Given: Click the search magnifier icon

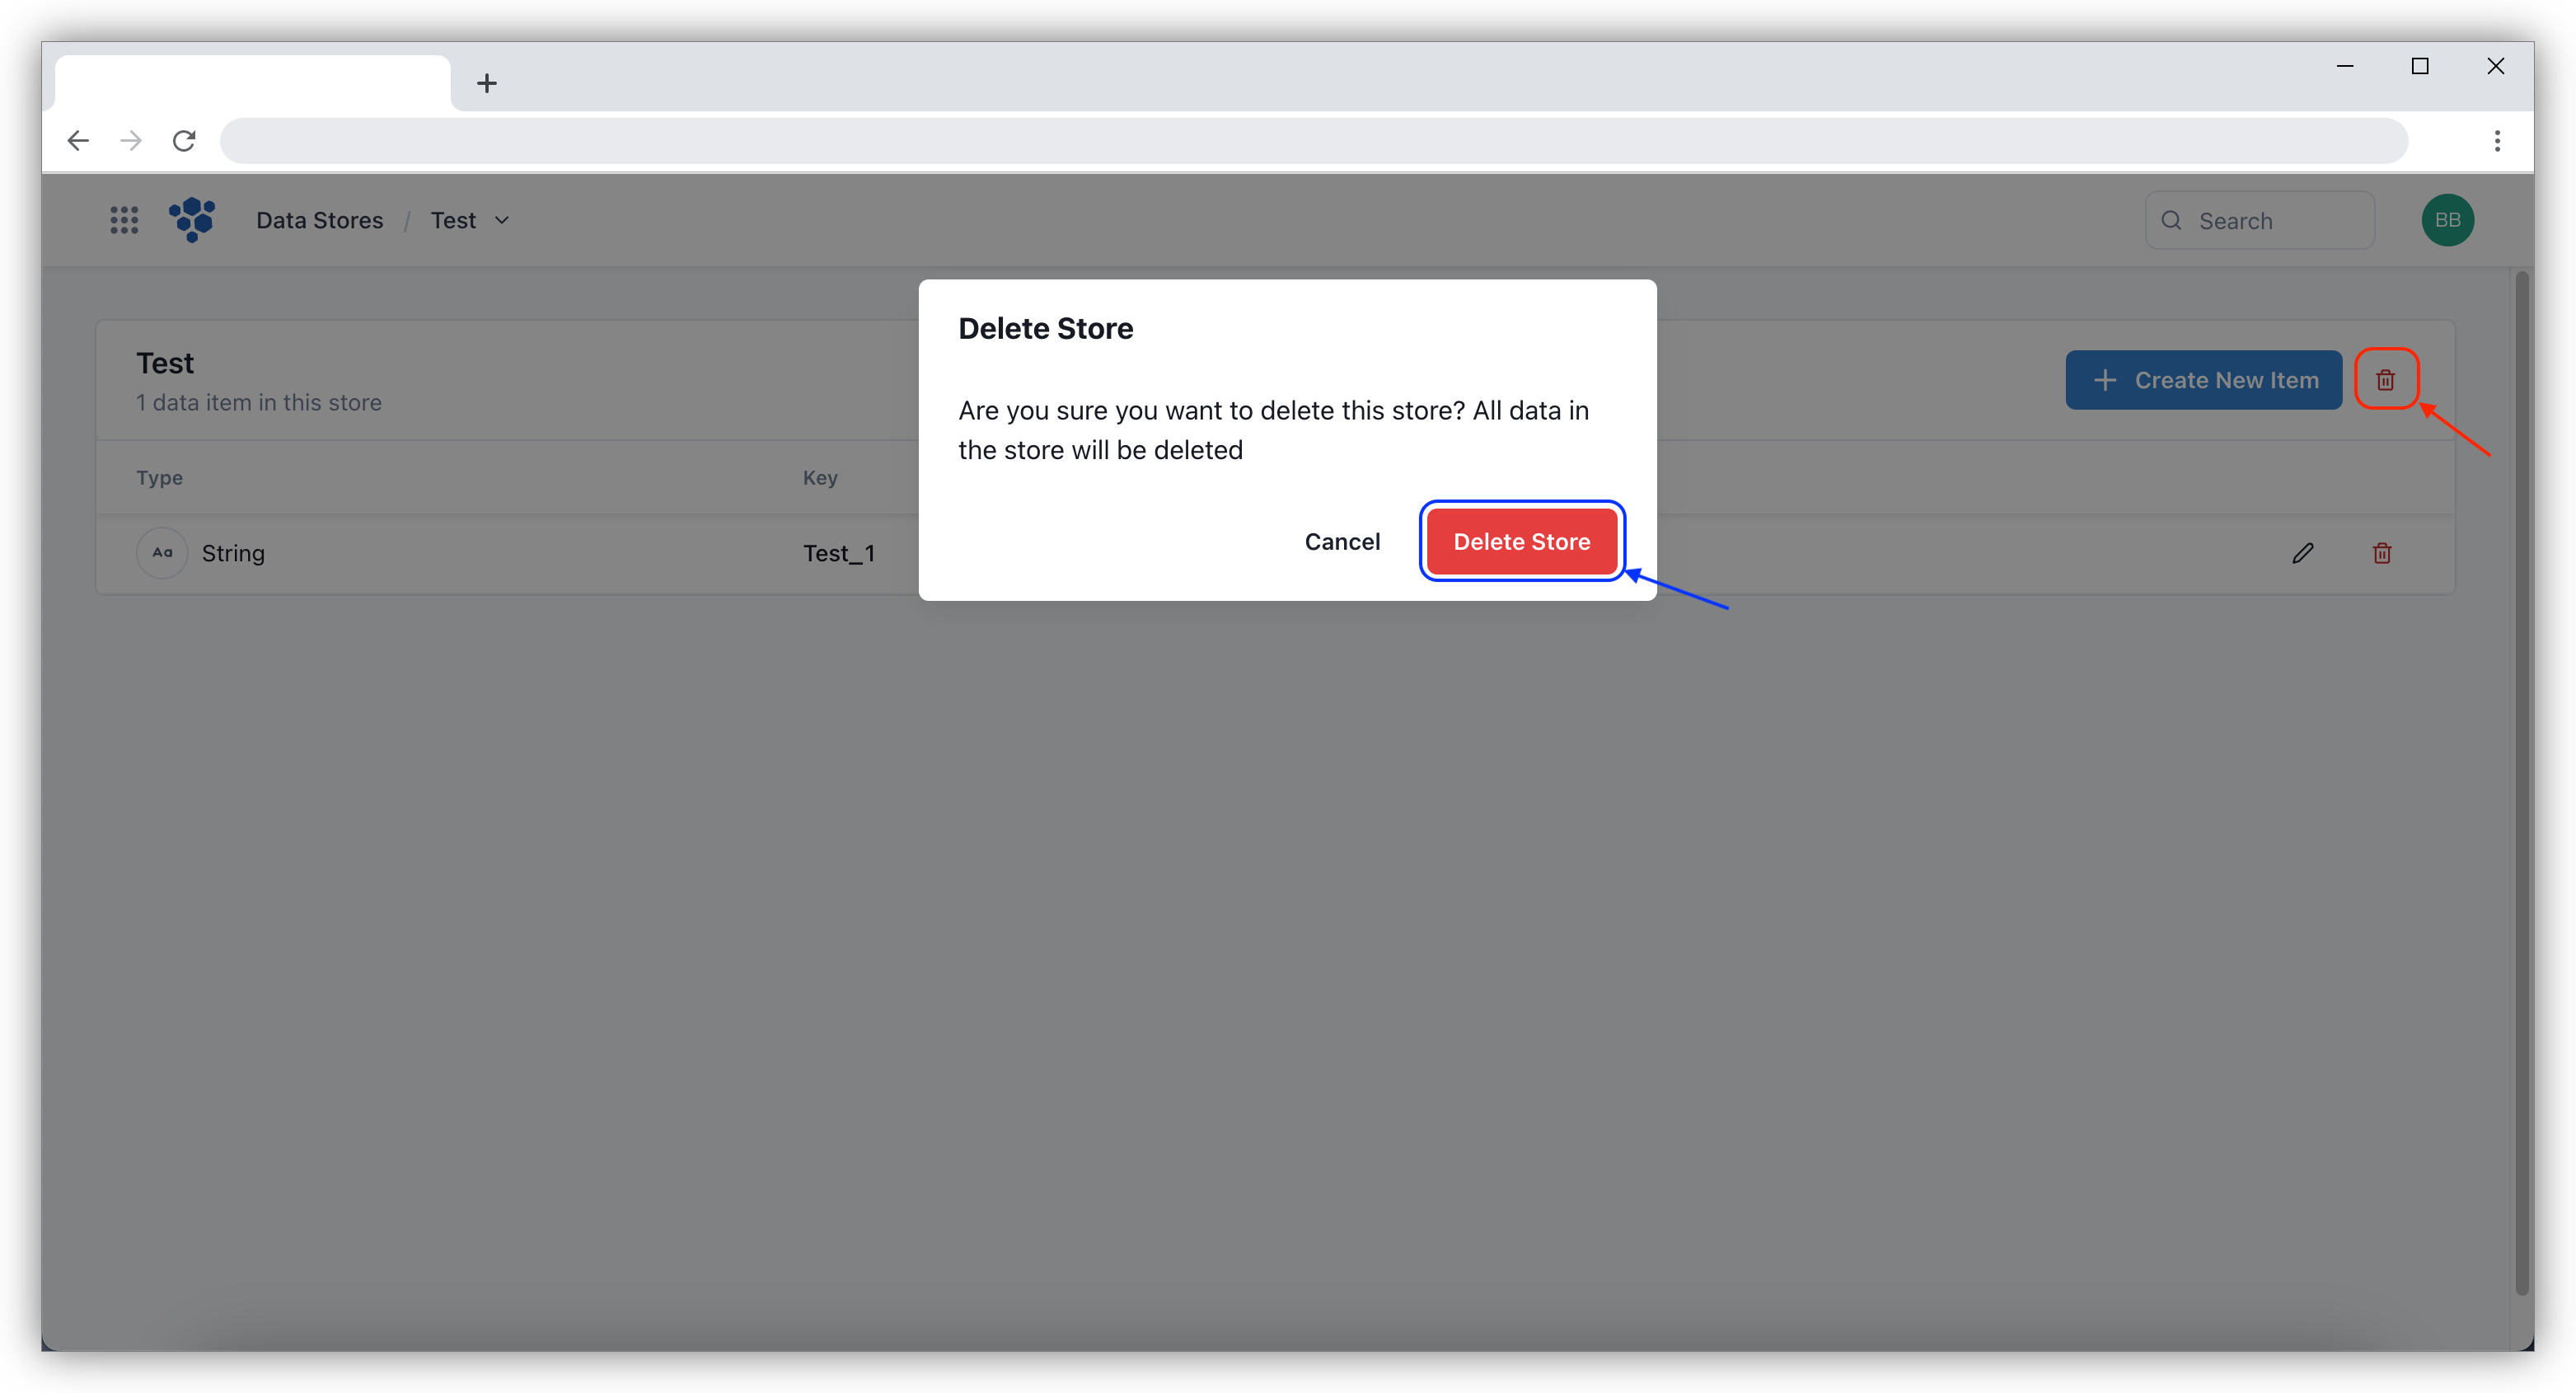Looking at the screenshot, I should point(2172,220).
